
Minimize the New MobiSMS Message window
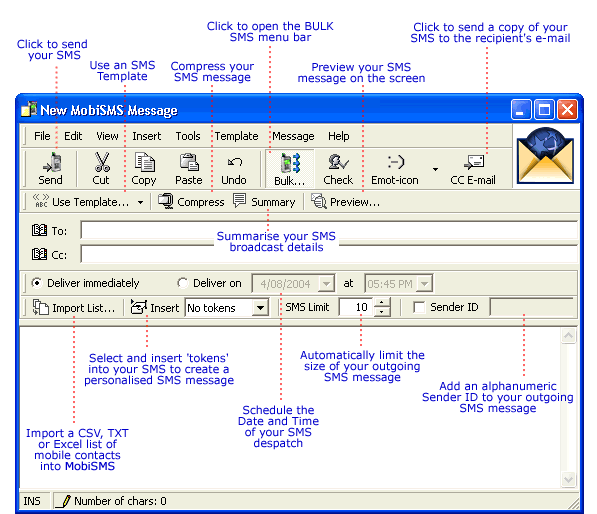tap(520, 110)
